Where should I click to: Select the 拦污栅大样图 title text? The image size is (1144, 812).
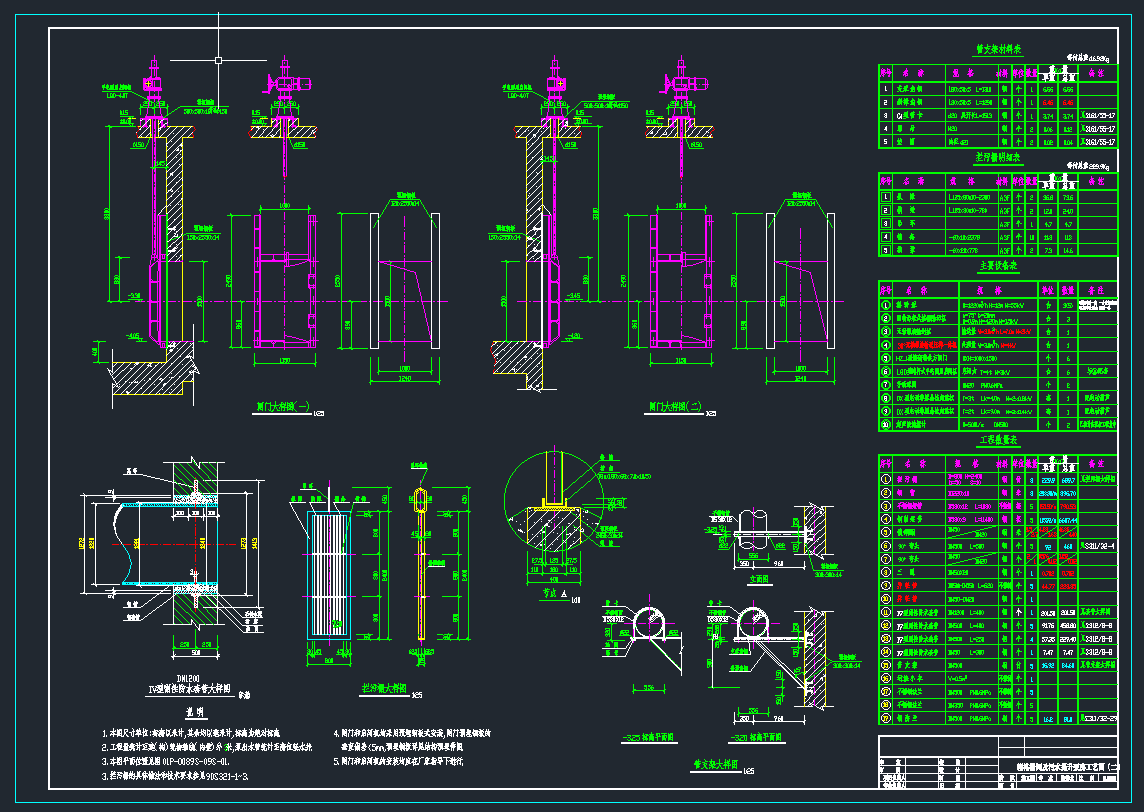[x=384, y=688]
